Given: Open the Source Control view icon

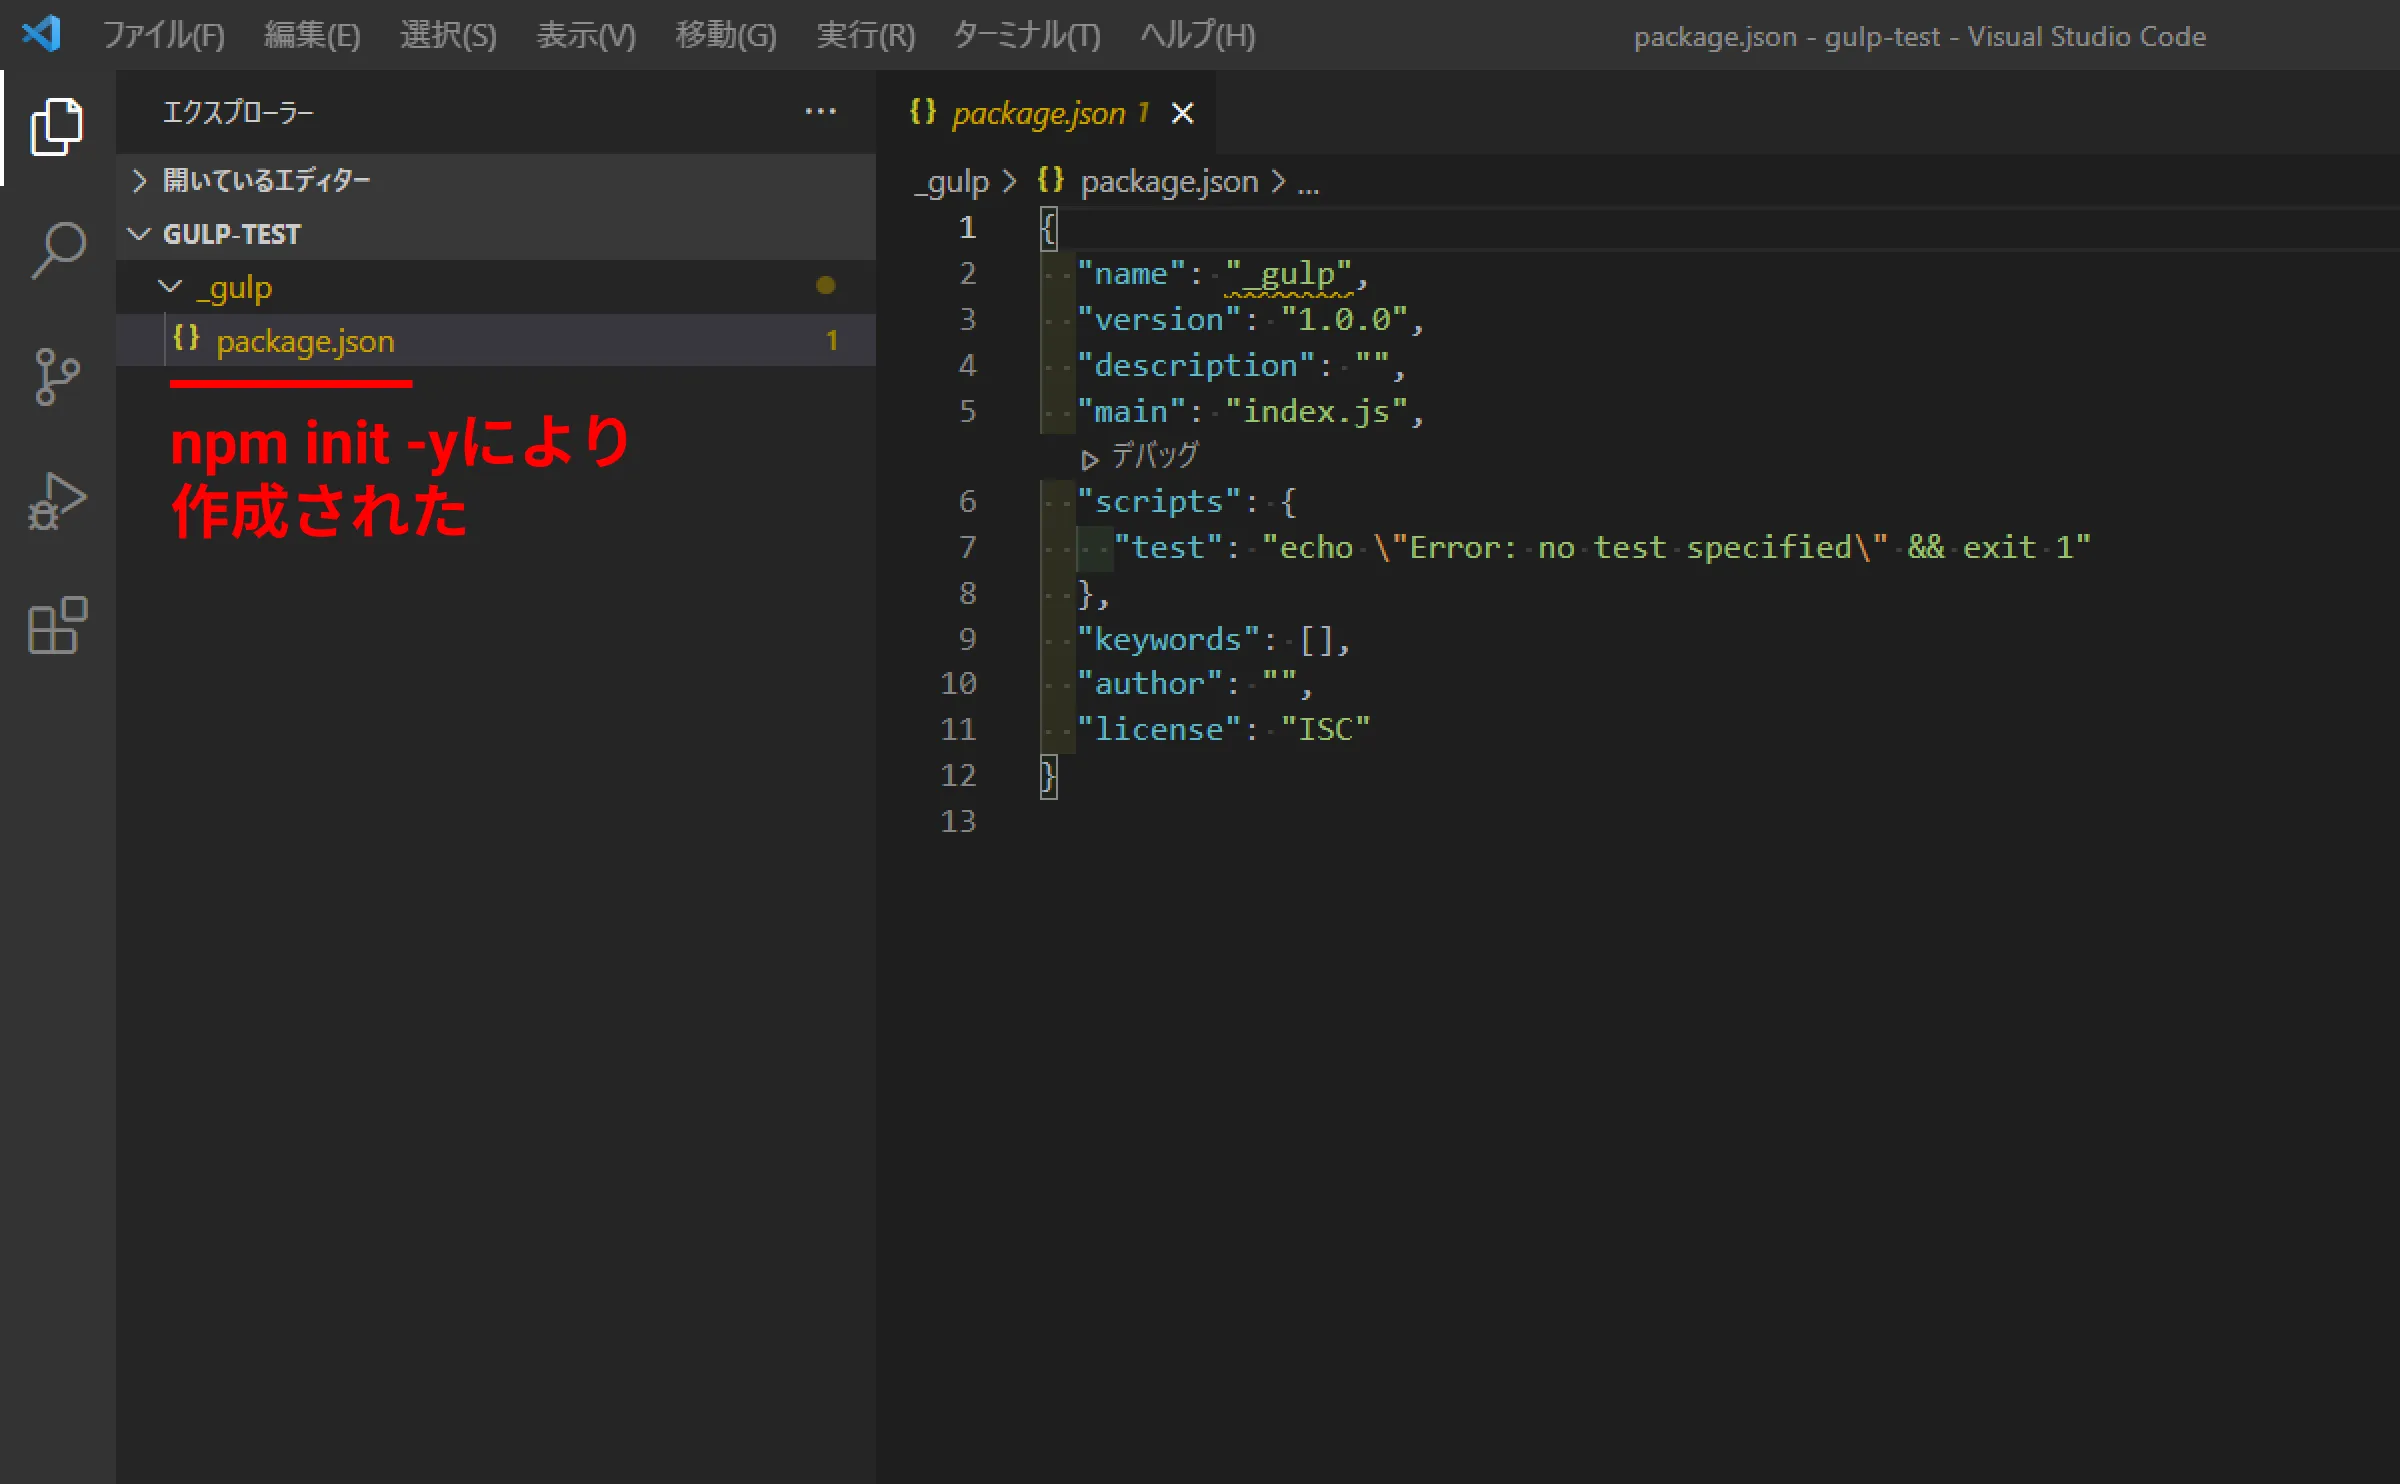Looking at the screenshot, I should click(x=57, y=377).
